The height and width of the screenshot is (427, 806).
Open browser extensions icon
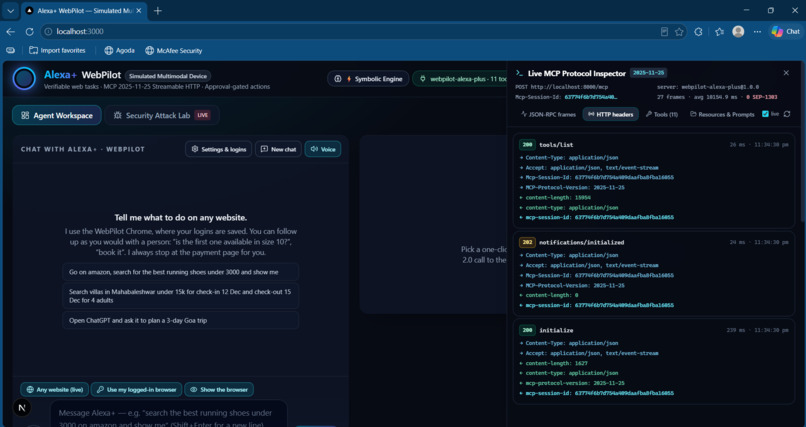click(698, 32)
